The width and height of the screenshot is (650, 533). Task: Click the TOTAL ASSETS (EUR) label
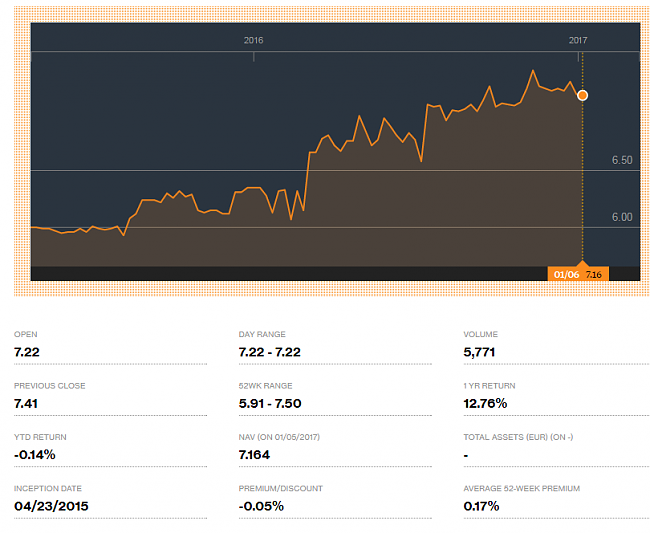click(518, 437)
